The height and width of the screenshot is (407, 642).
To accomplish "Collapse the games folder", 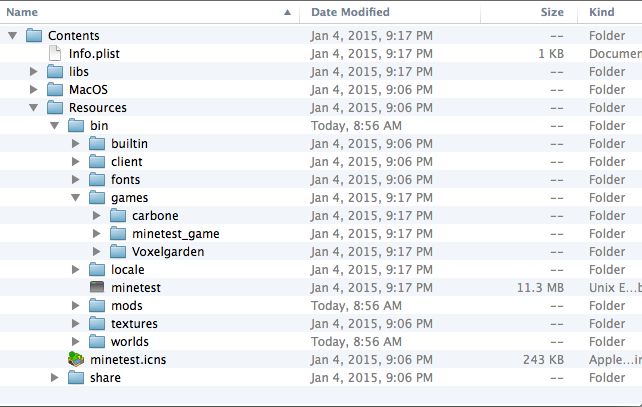I will pos(76,198).
